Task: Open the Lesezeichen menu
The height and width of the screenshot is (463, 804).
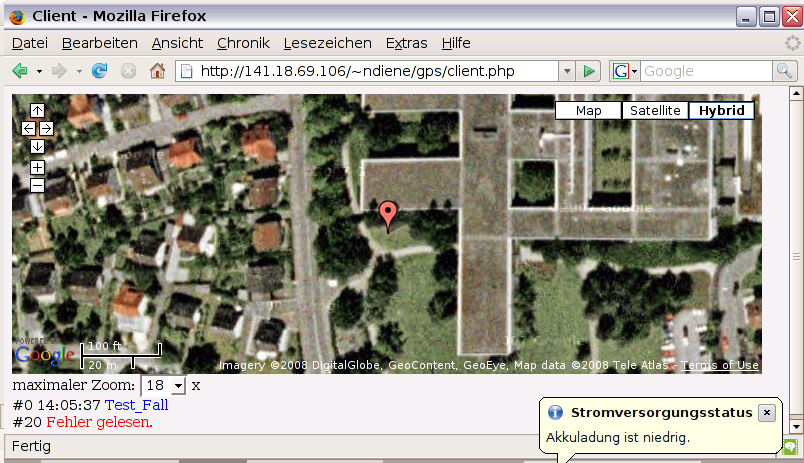Action: pos(327,43)
